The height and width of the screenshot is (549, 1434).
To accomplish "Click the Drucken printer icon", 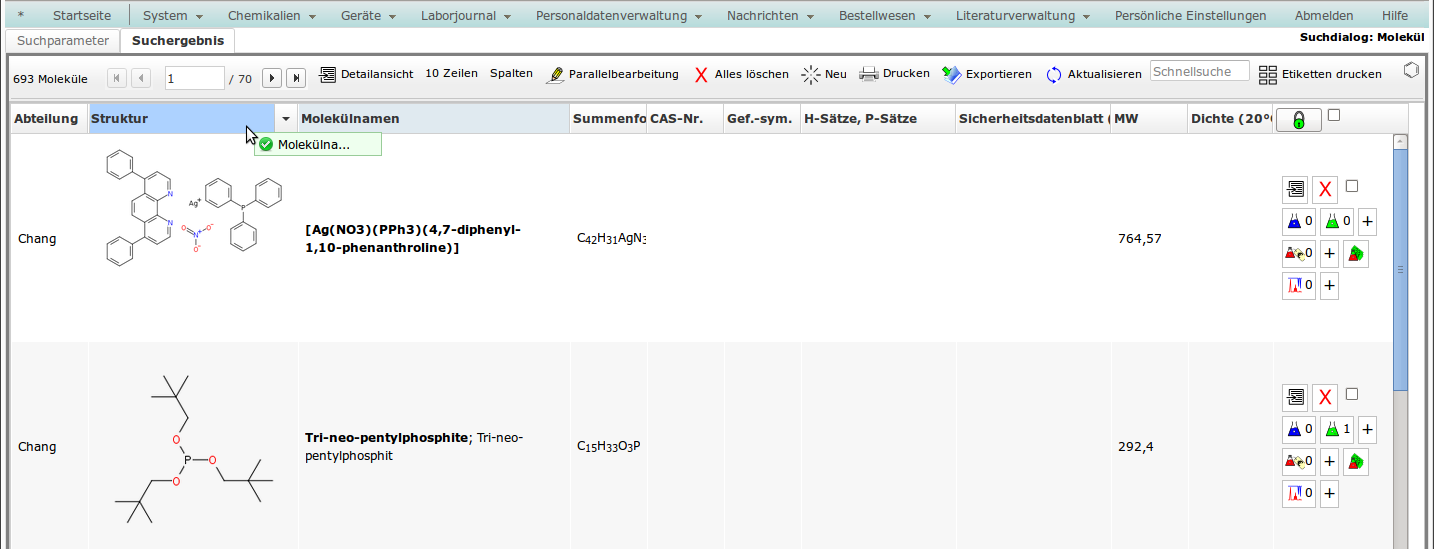I will (869, 74).
